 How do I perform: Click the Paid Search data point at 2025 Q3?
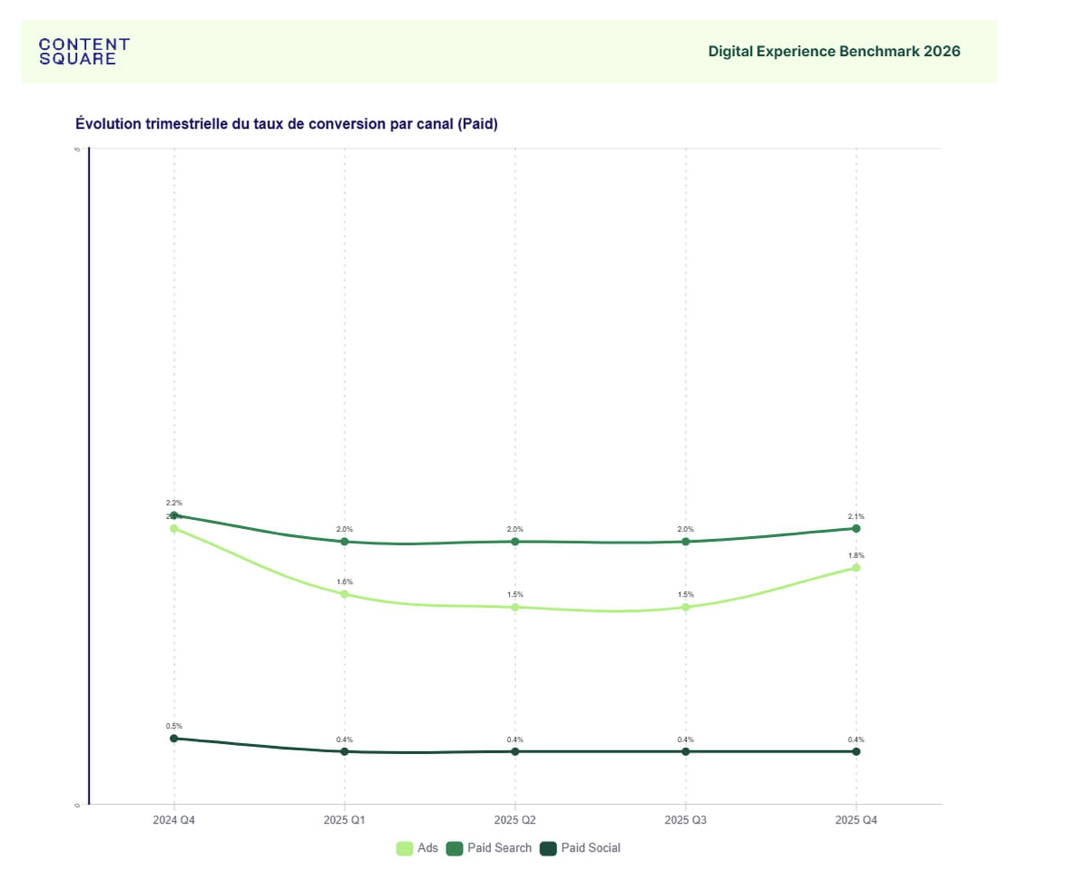(686, 542)
